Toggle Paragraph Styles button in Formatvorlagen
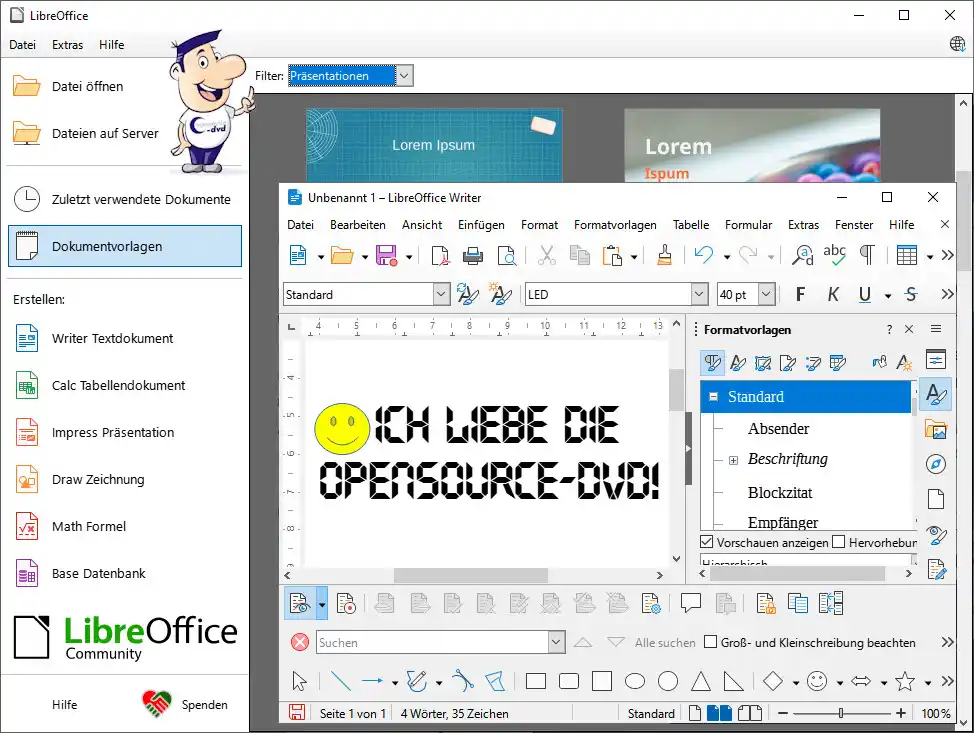This screenshot has height=733, width=974. pyautogui.click(x=712, y=362)
